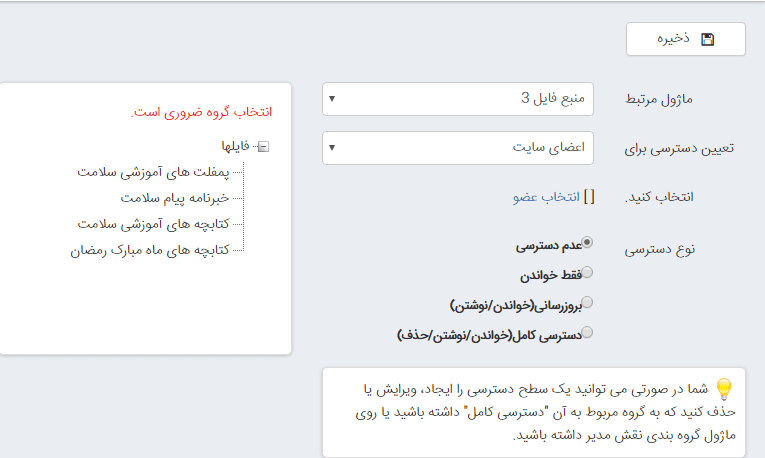This screenshot has width=765, height=458.
Task: Select the فقط خواندن radio option
Action: coord(587,272)
